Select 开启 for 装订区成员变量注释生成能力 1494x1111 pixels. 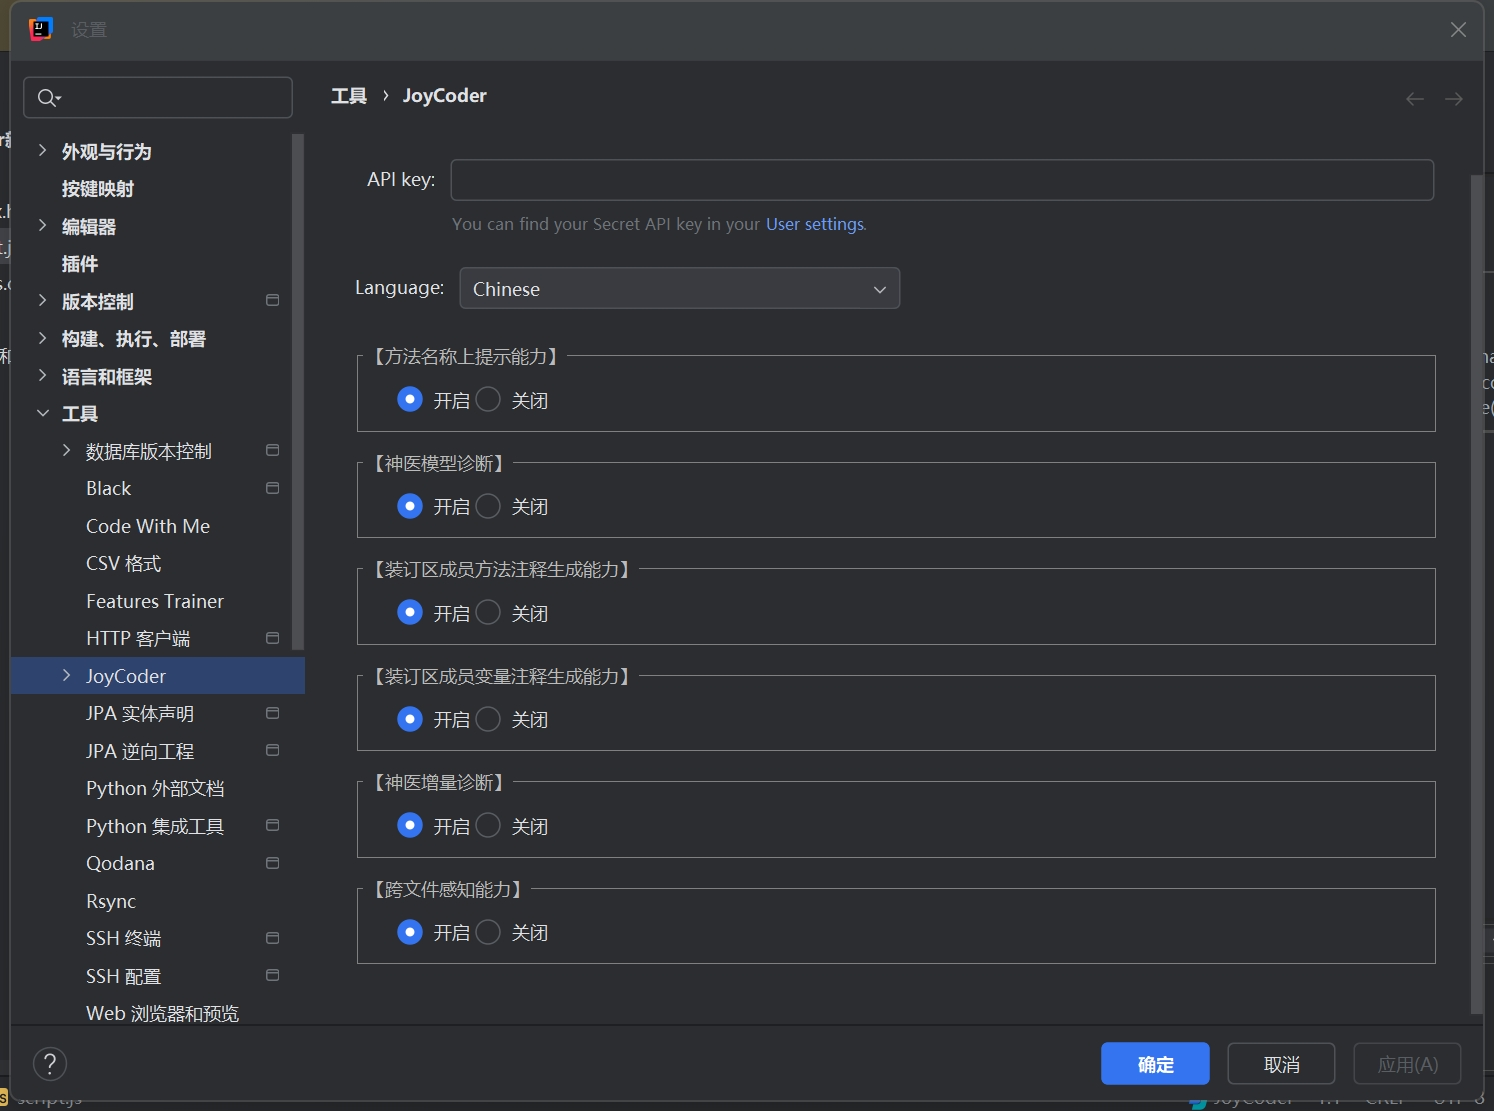pyautogui.click(x=410, y=719)
